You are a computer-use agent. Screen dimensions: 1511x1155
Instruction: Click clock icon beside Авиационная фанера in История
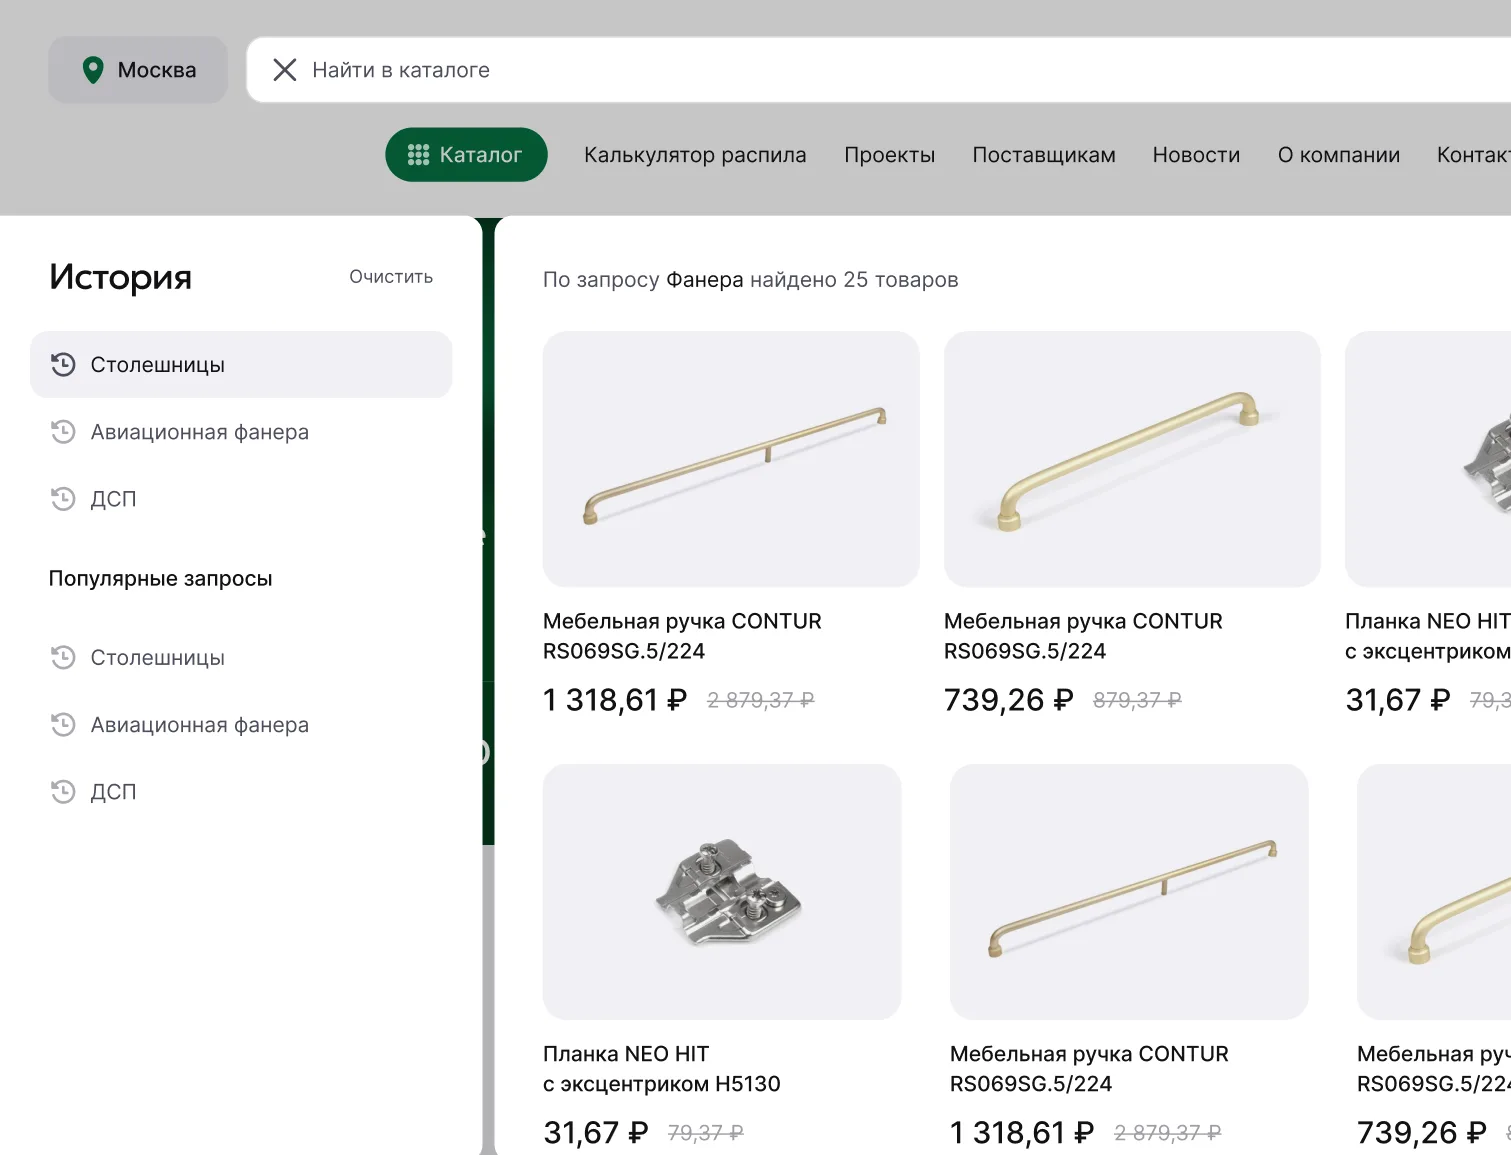[x=63, y=432]
